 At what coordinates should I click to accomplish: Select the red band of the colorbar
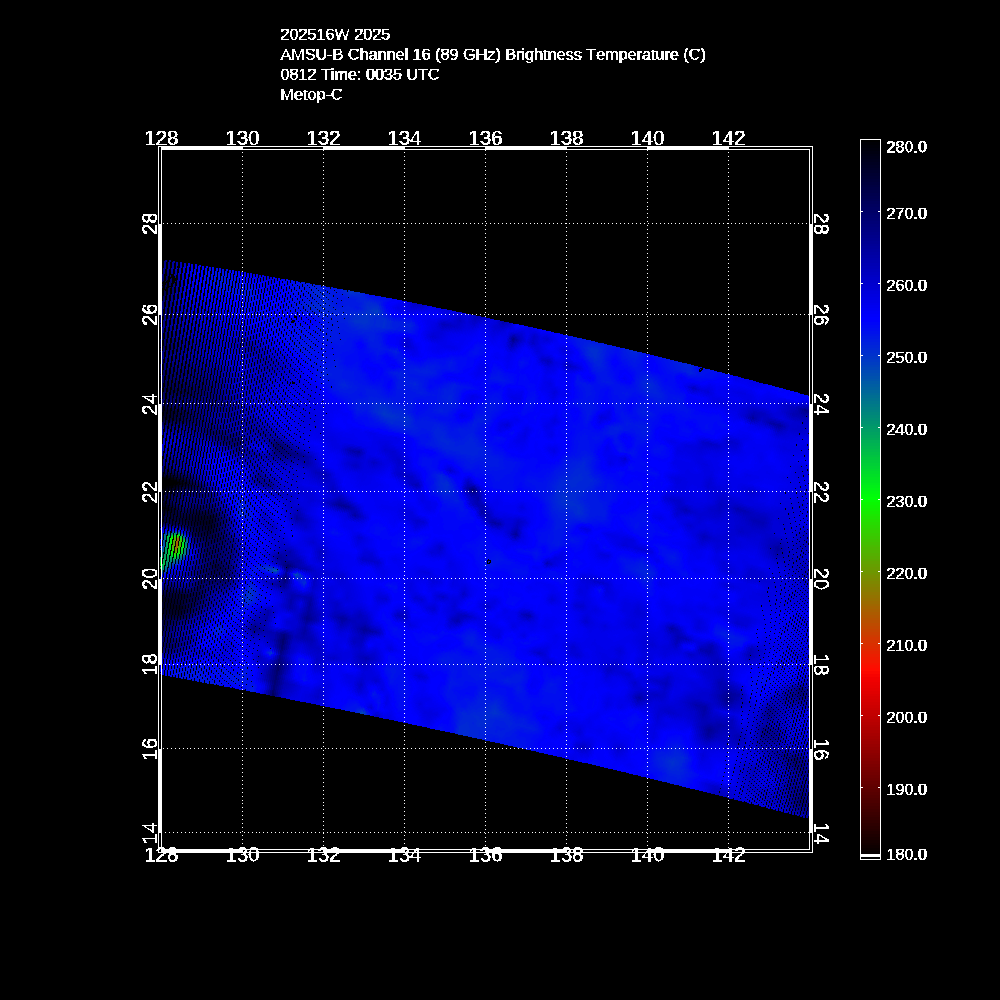(870, 660)
